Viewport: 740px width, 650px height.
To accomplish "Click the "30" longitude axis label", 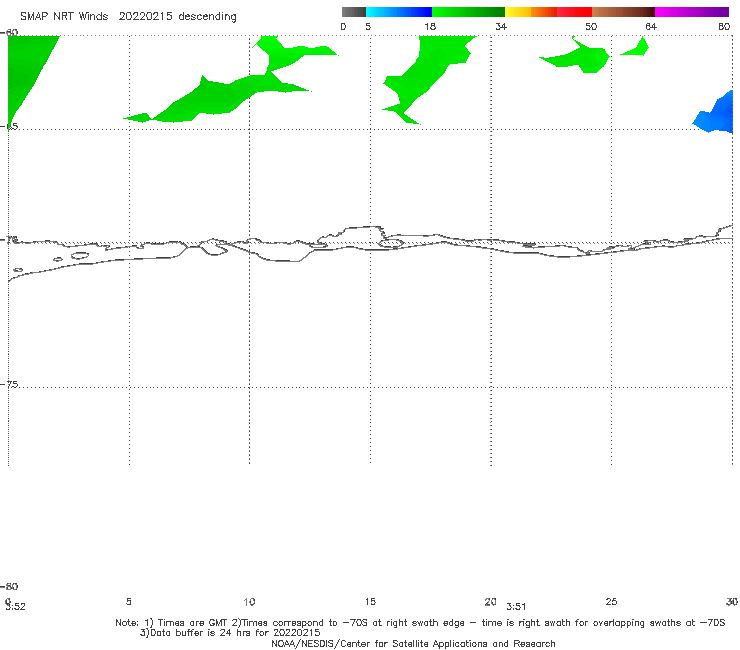I will [732, 601].
